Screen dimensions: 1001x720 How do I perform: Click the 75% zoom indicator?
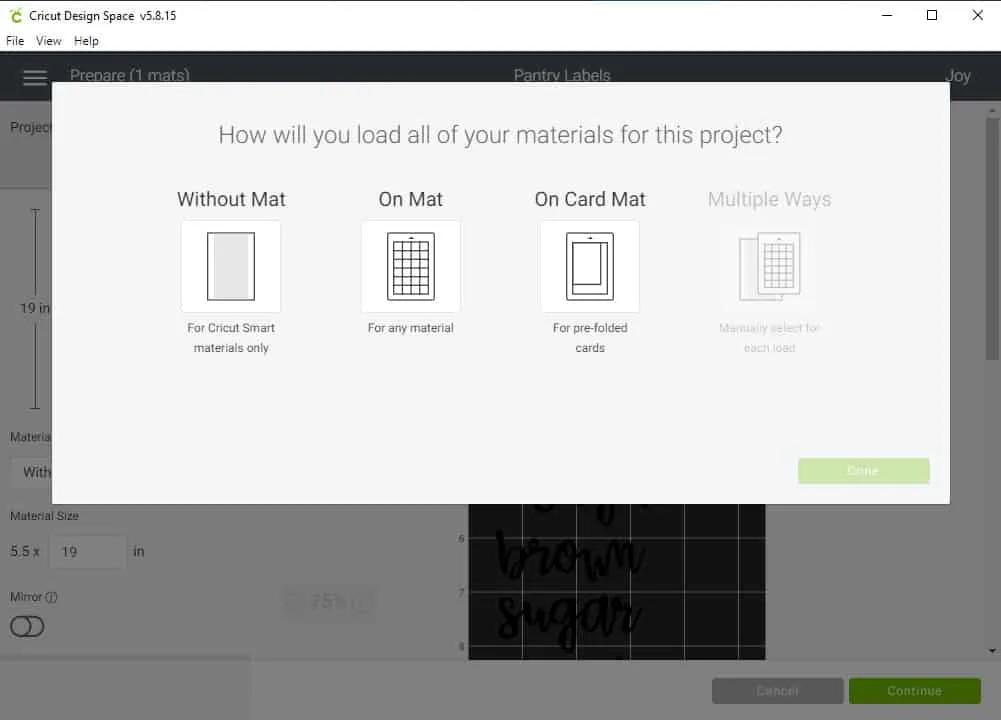(329, 601)
